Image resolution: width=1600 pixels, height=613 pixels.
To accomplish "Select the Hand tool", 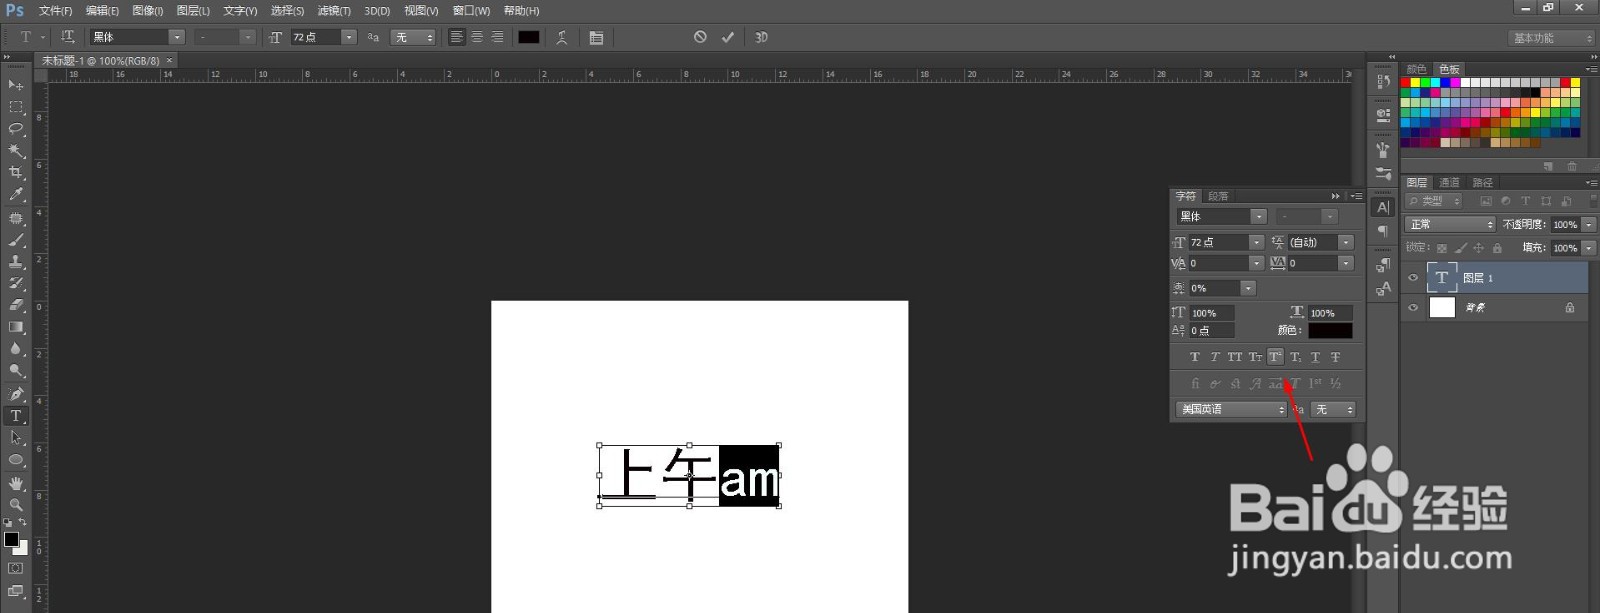I will [x=15, y=483].
